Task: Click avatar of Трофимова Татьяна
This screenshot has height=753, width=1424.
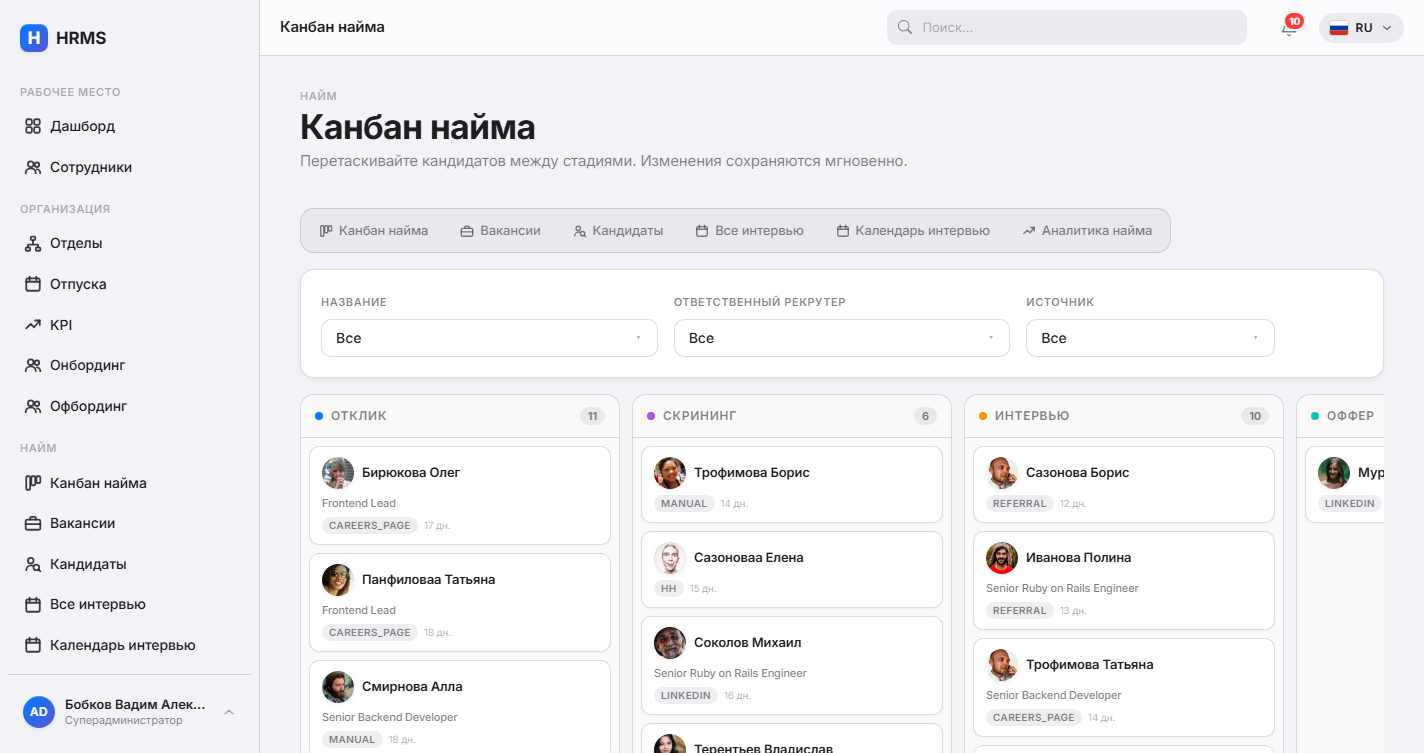Action: point(1001,665)
